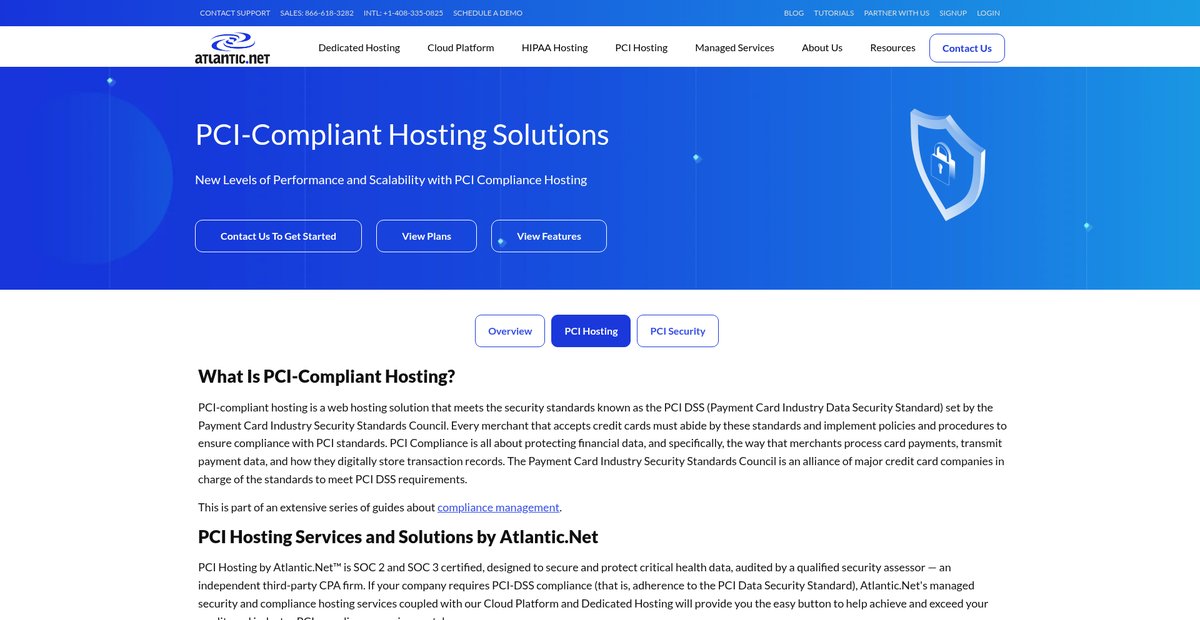The image size is (1200, 620).
Task: Open the Schedule A Demo link
Action: click(488, 13)
